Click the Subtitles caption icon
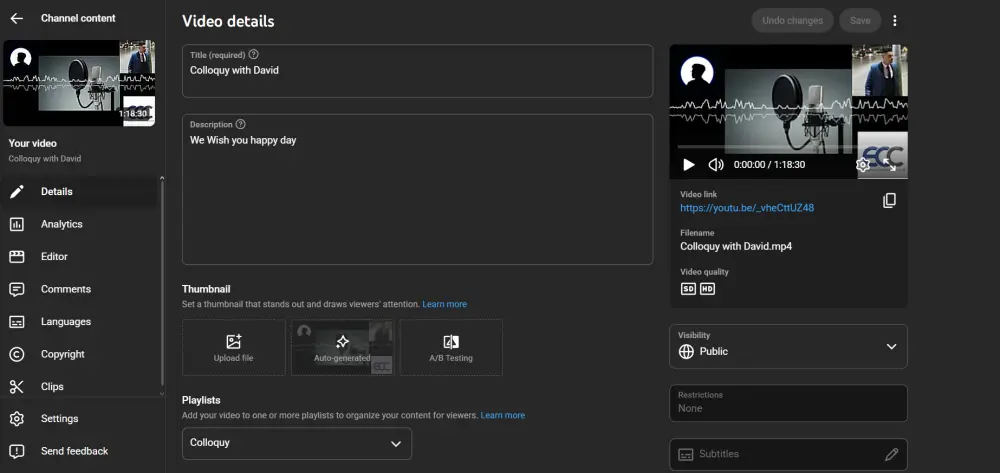The height and width of the screenshot is (473, 1000). click(x=686, y=455)
